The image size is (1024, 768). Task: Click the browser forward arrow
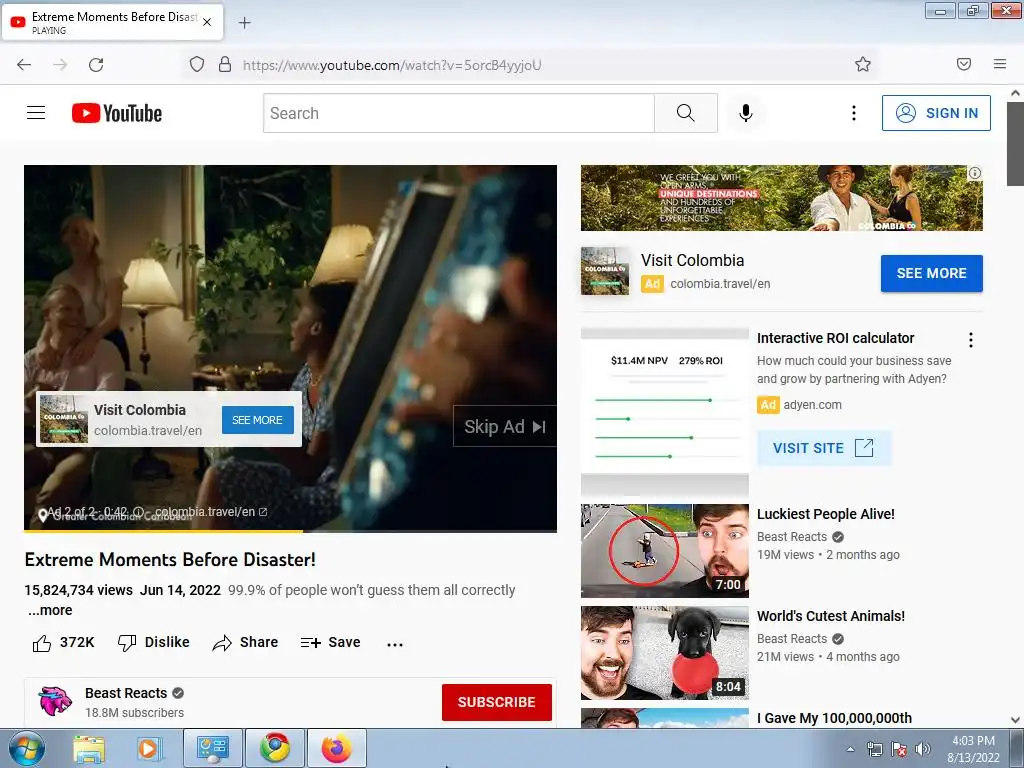[x=60, y=64]
